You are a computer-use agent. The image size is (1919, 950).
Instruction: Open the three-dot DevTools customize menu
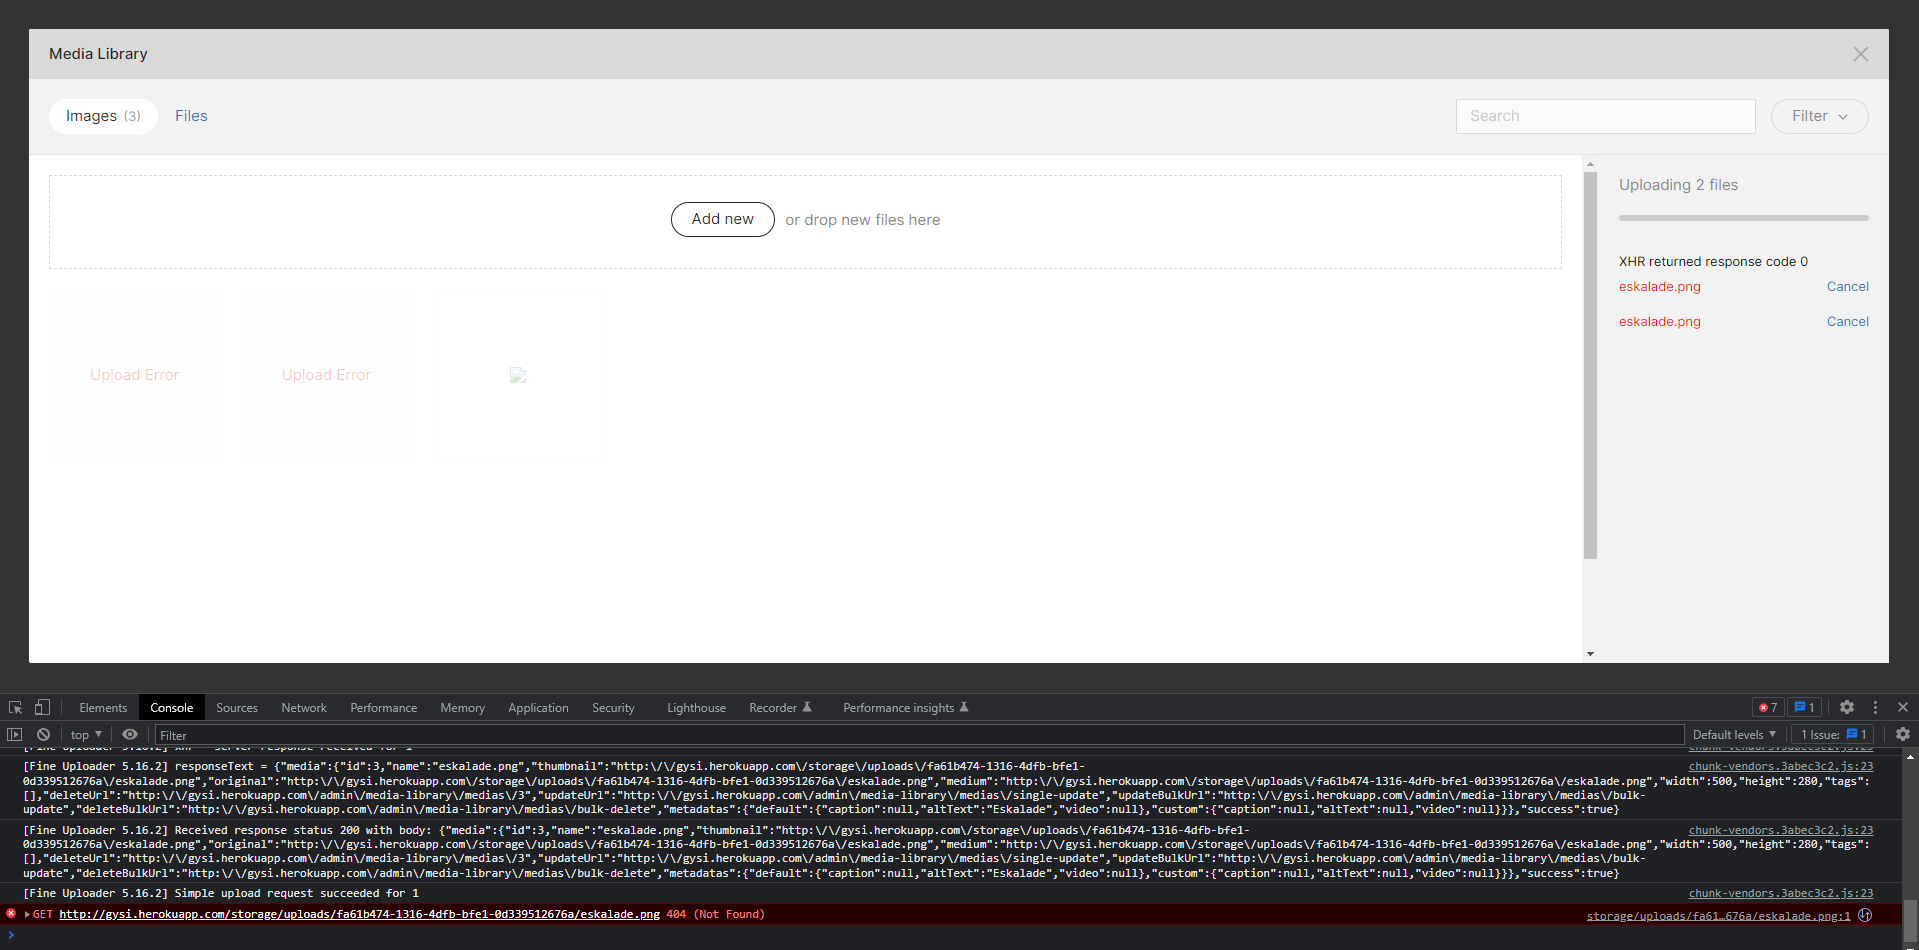pos(1875,707)
